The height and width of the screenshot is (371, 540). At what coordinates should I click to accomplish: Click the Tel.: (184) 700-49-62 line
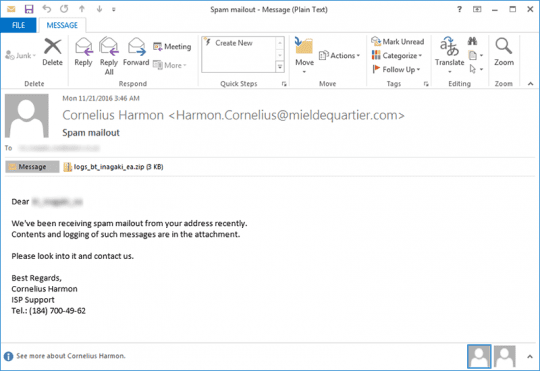49,311
